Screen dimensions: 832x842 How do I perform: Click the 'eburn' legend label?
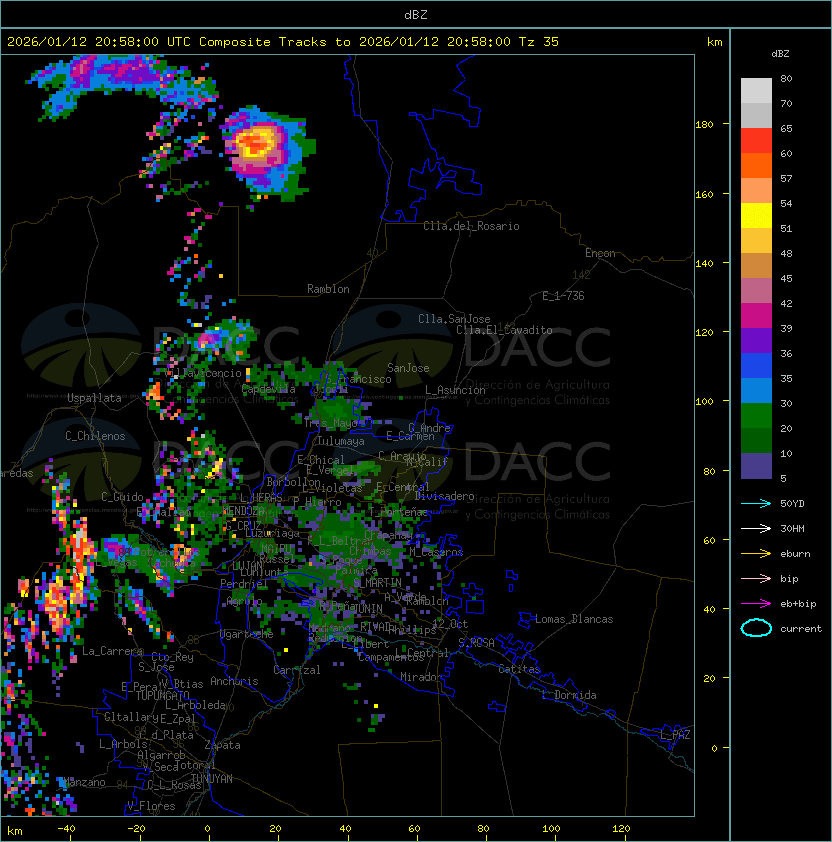pos(795,554)
